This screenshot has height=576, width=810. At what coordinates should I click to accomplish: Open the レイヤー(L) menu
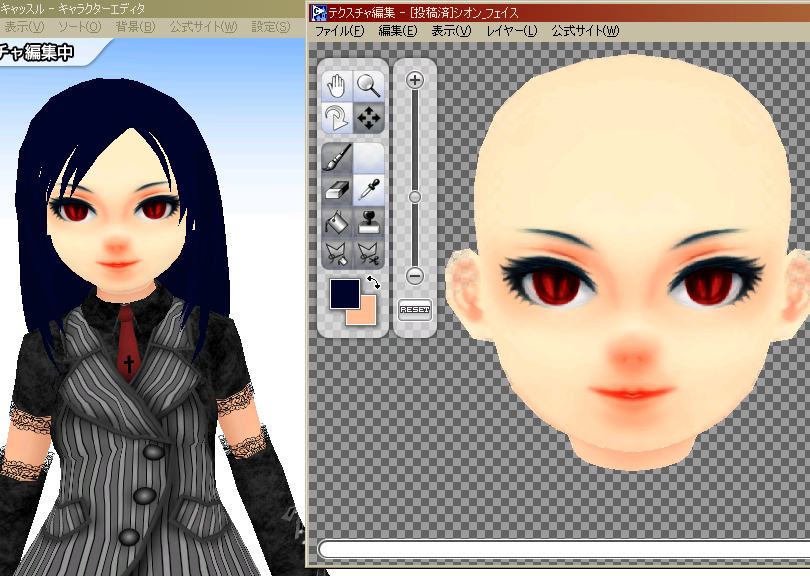pyautogui.click(x=511, y=32)
